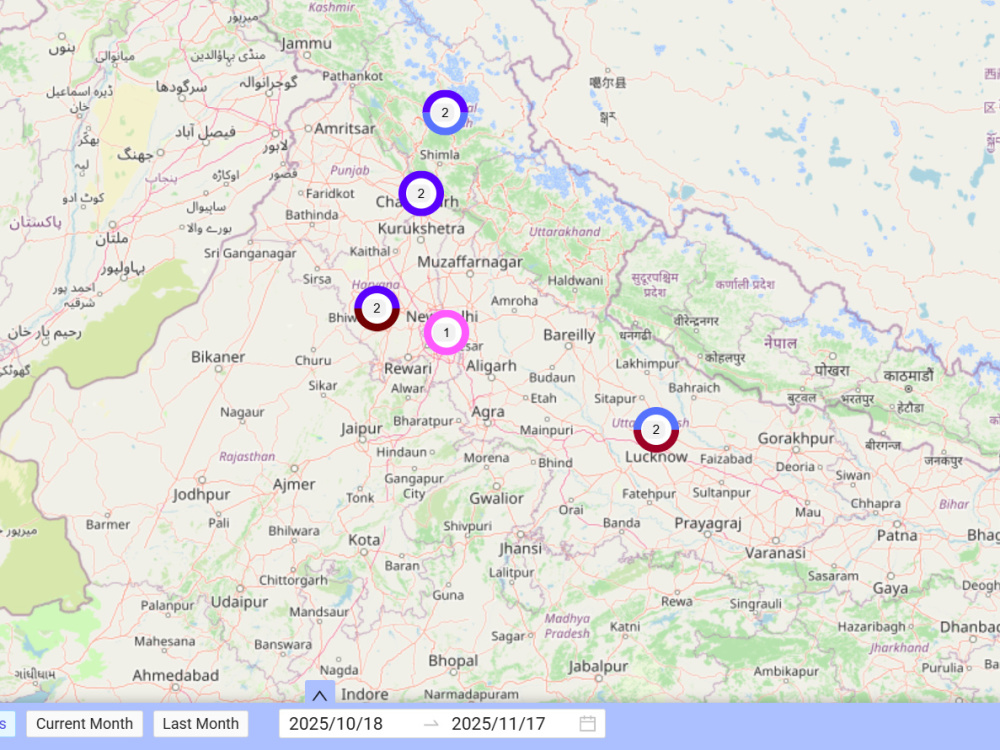Click the cluster marker over Chandigarh
This screenshot has width=1000, height=750.
coord(421,193)
